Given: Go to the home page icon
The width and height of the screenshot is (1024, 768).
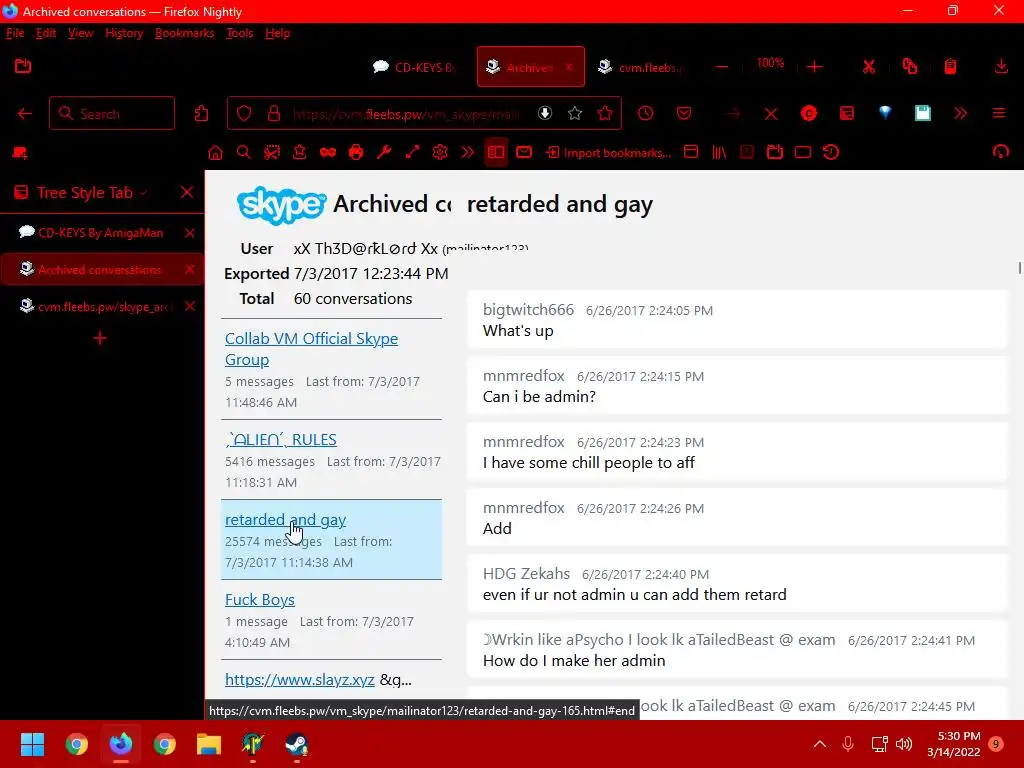Looking at the screenshot, I should 215,153.
